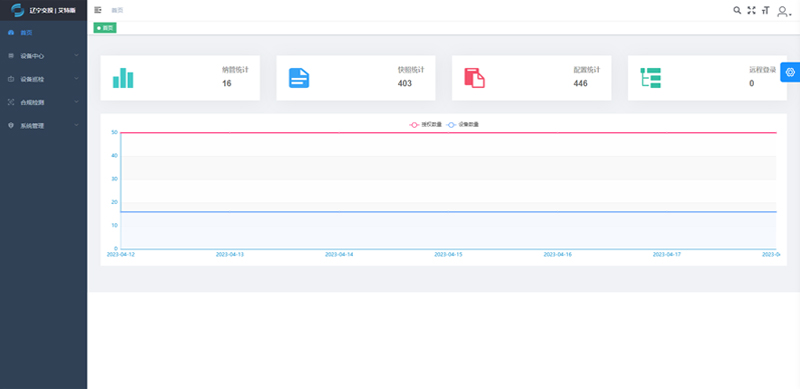Click the 首页 breadcrumb link
Viewport: 800px width, 389px height.
click(117, 10)
